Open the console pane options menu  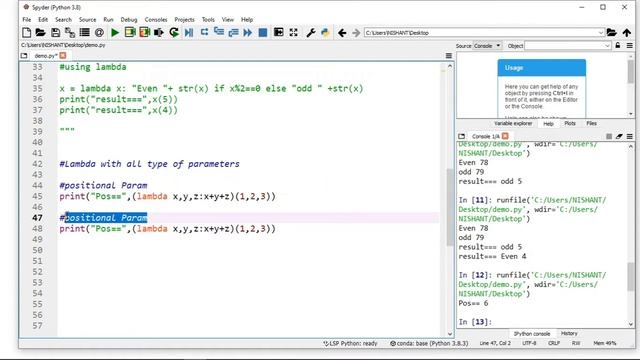click(x=629, y=136)
